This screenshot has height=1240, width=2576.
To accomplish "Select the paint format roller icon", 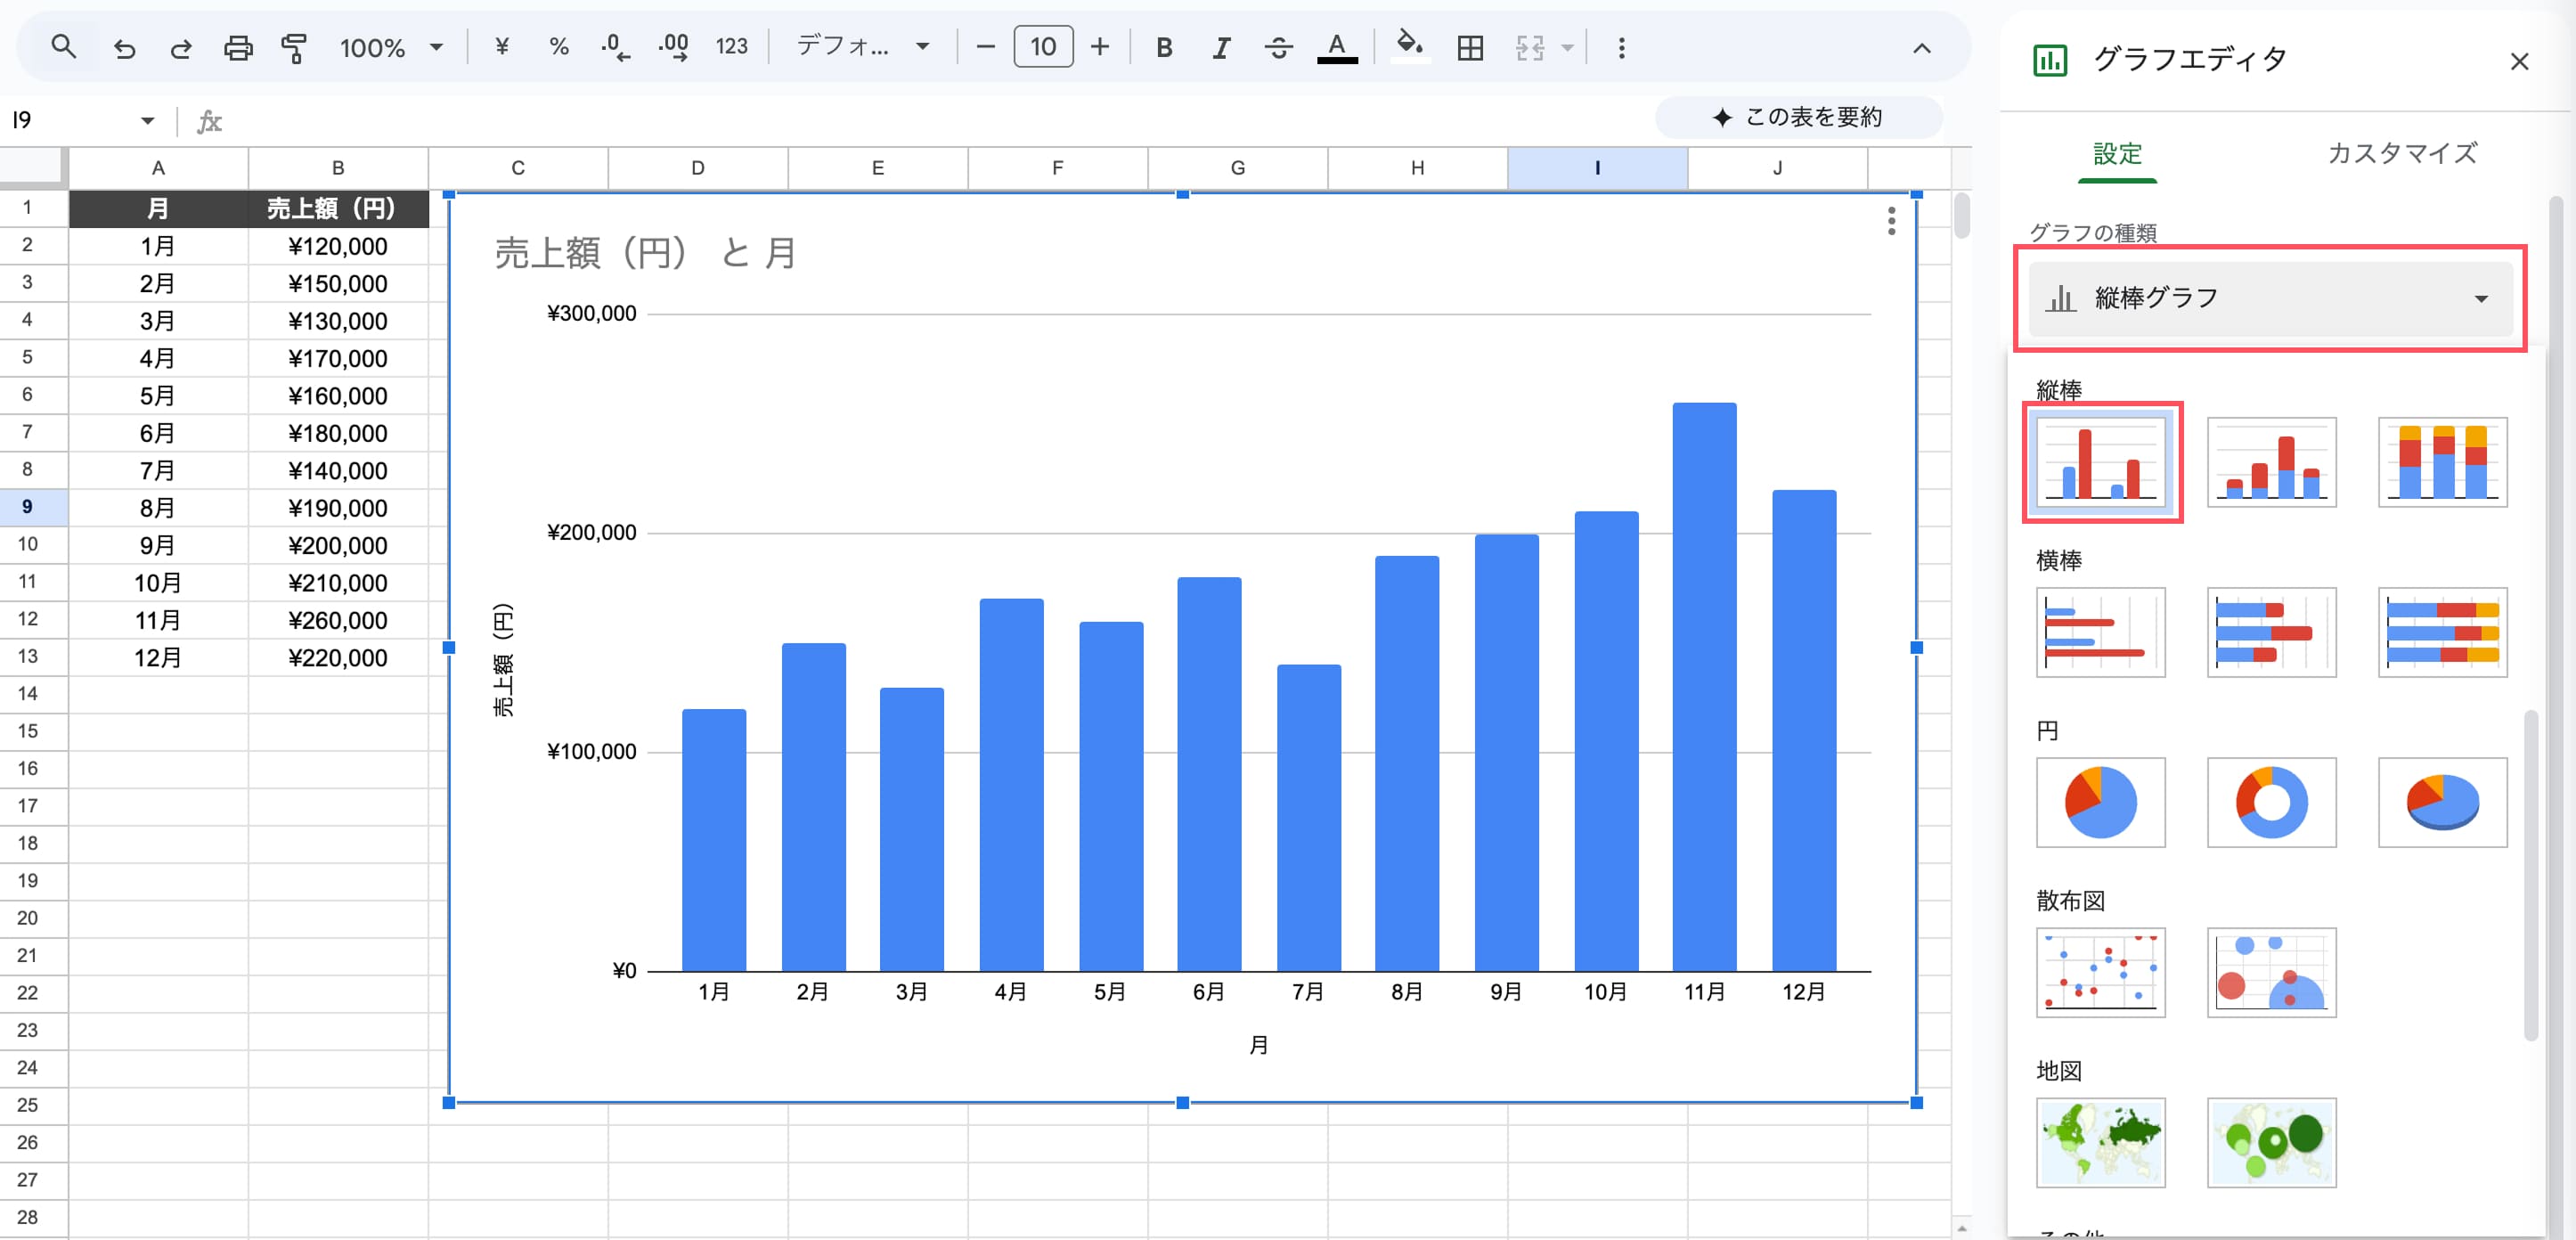I will click(294, 47).
